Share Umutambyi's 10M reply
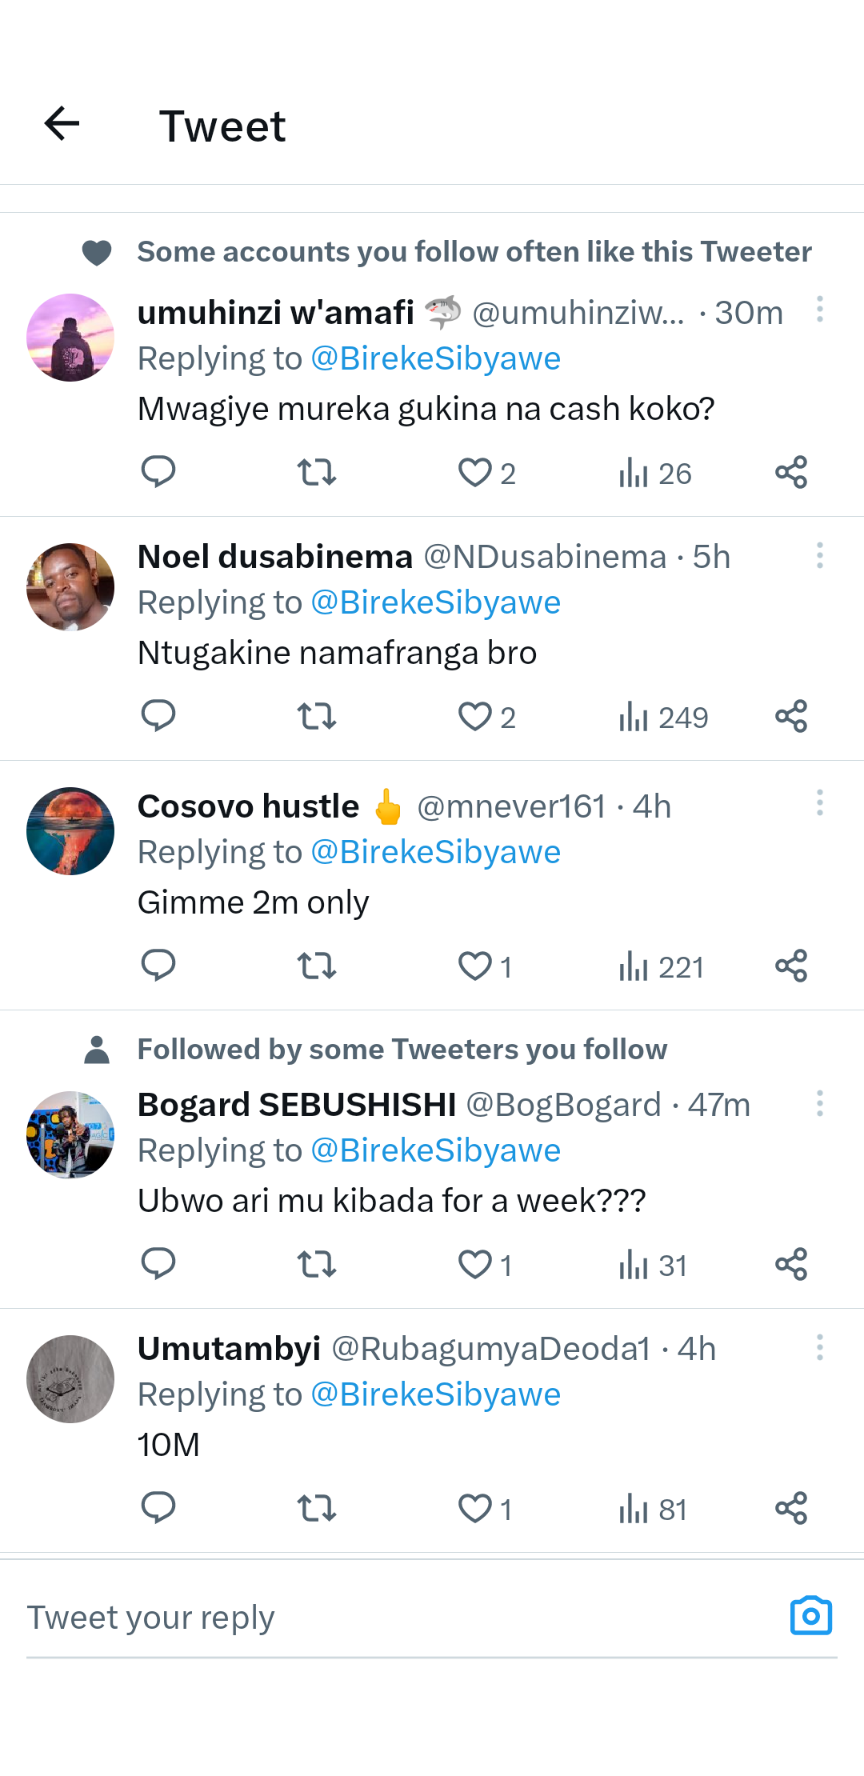Screen dimensions: 864x1776 point(791,1508)
